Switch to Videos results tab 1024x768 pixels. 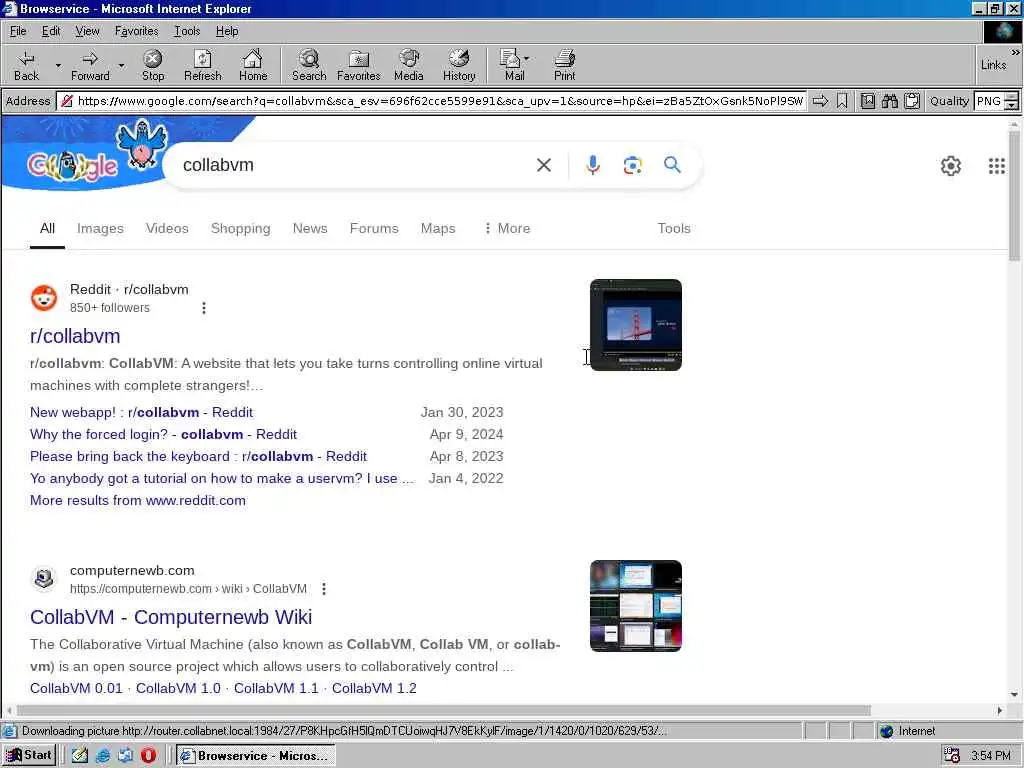pos(167,228)
